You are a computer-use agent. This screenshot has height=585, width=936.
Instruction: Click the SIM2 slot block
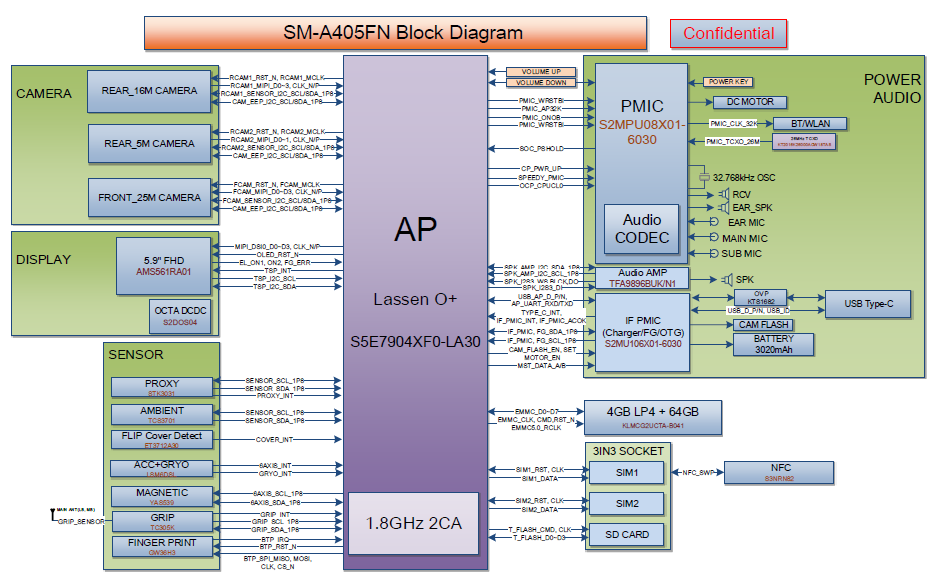(x=626, y=504)
